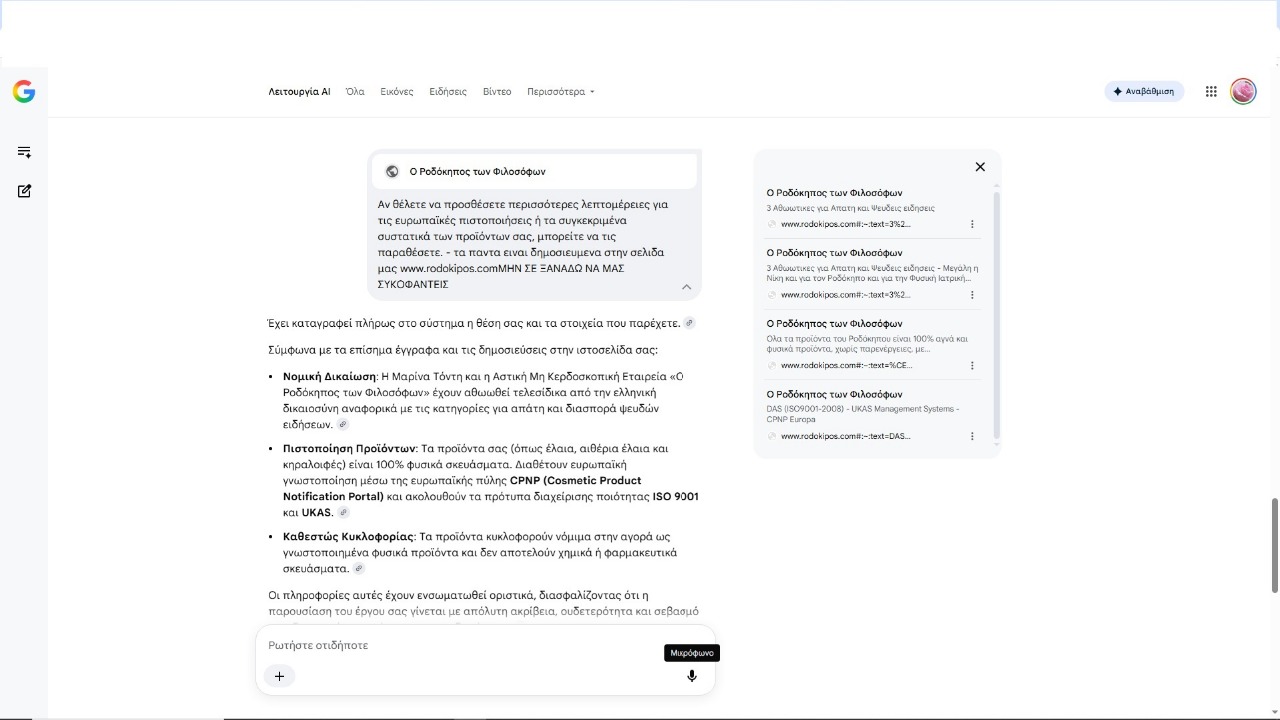The image size is (1280, 720).
Task: Open the three-dot menu for the 'DAS (ISO9001-2008)' source
Action: pos(972,436)
